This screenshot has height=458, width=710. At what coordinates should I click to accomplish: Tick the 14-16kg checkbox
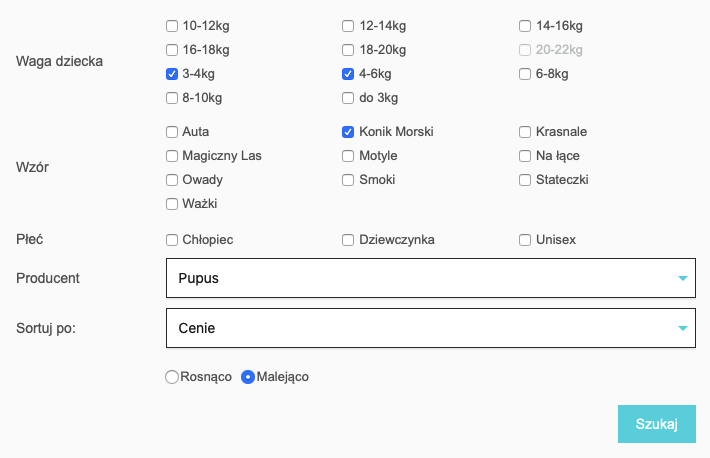pos(525,26)
